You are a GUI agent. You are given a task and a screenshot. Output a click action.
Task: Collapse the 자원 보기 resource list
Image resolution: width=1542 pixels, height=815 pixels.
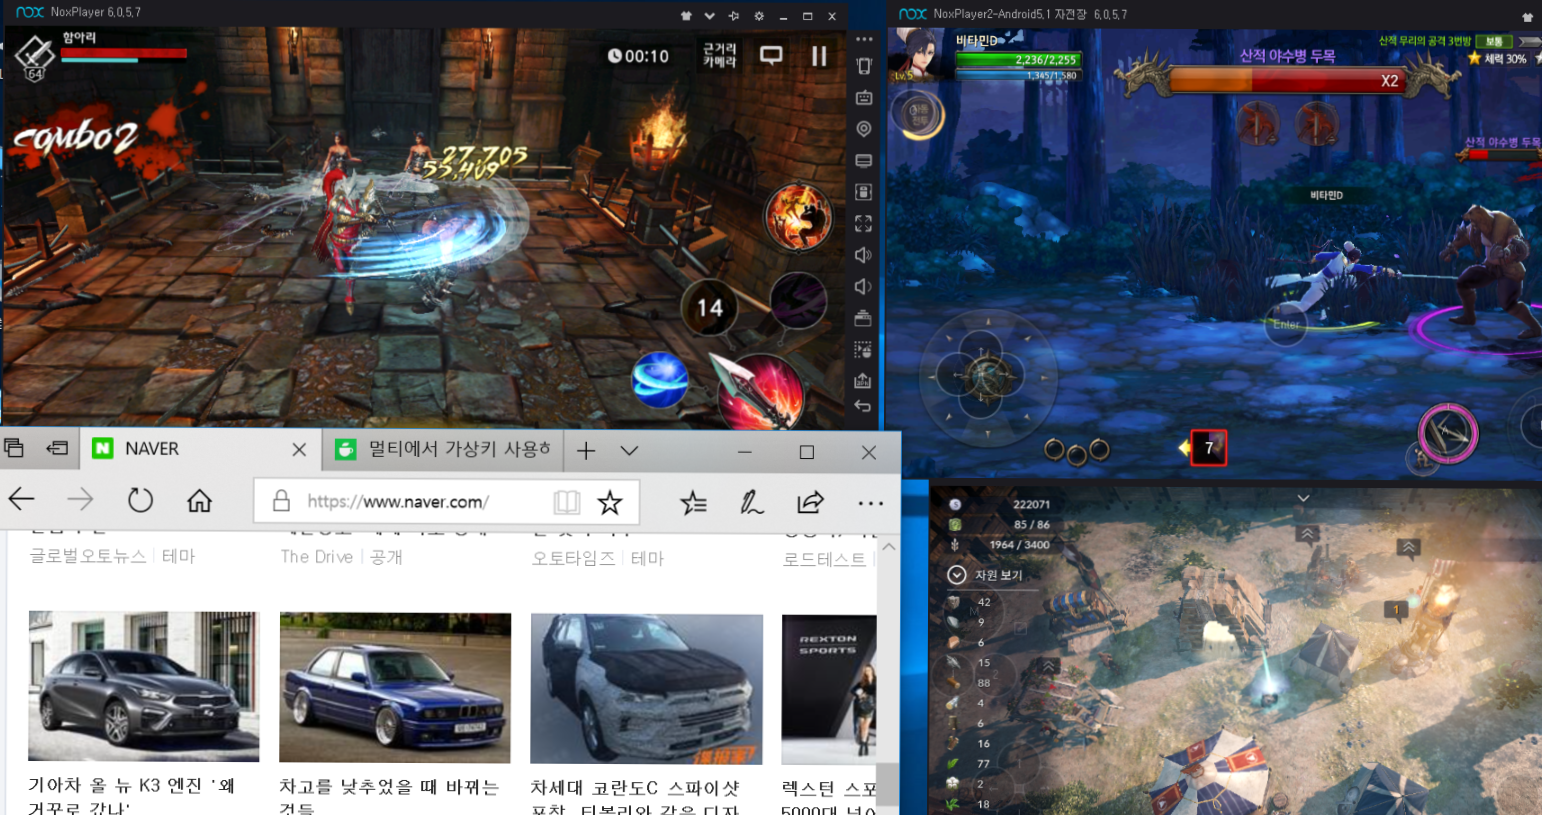coord(957,575)
